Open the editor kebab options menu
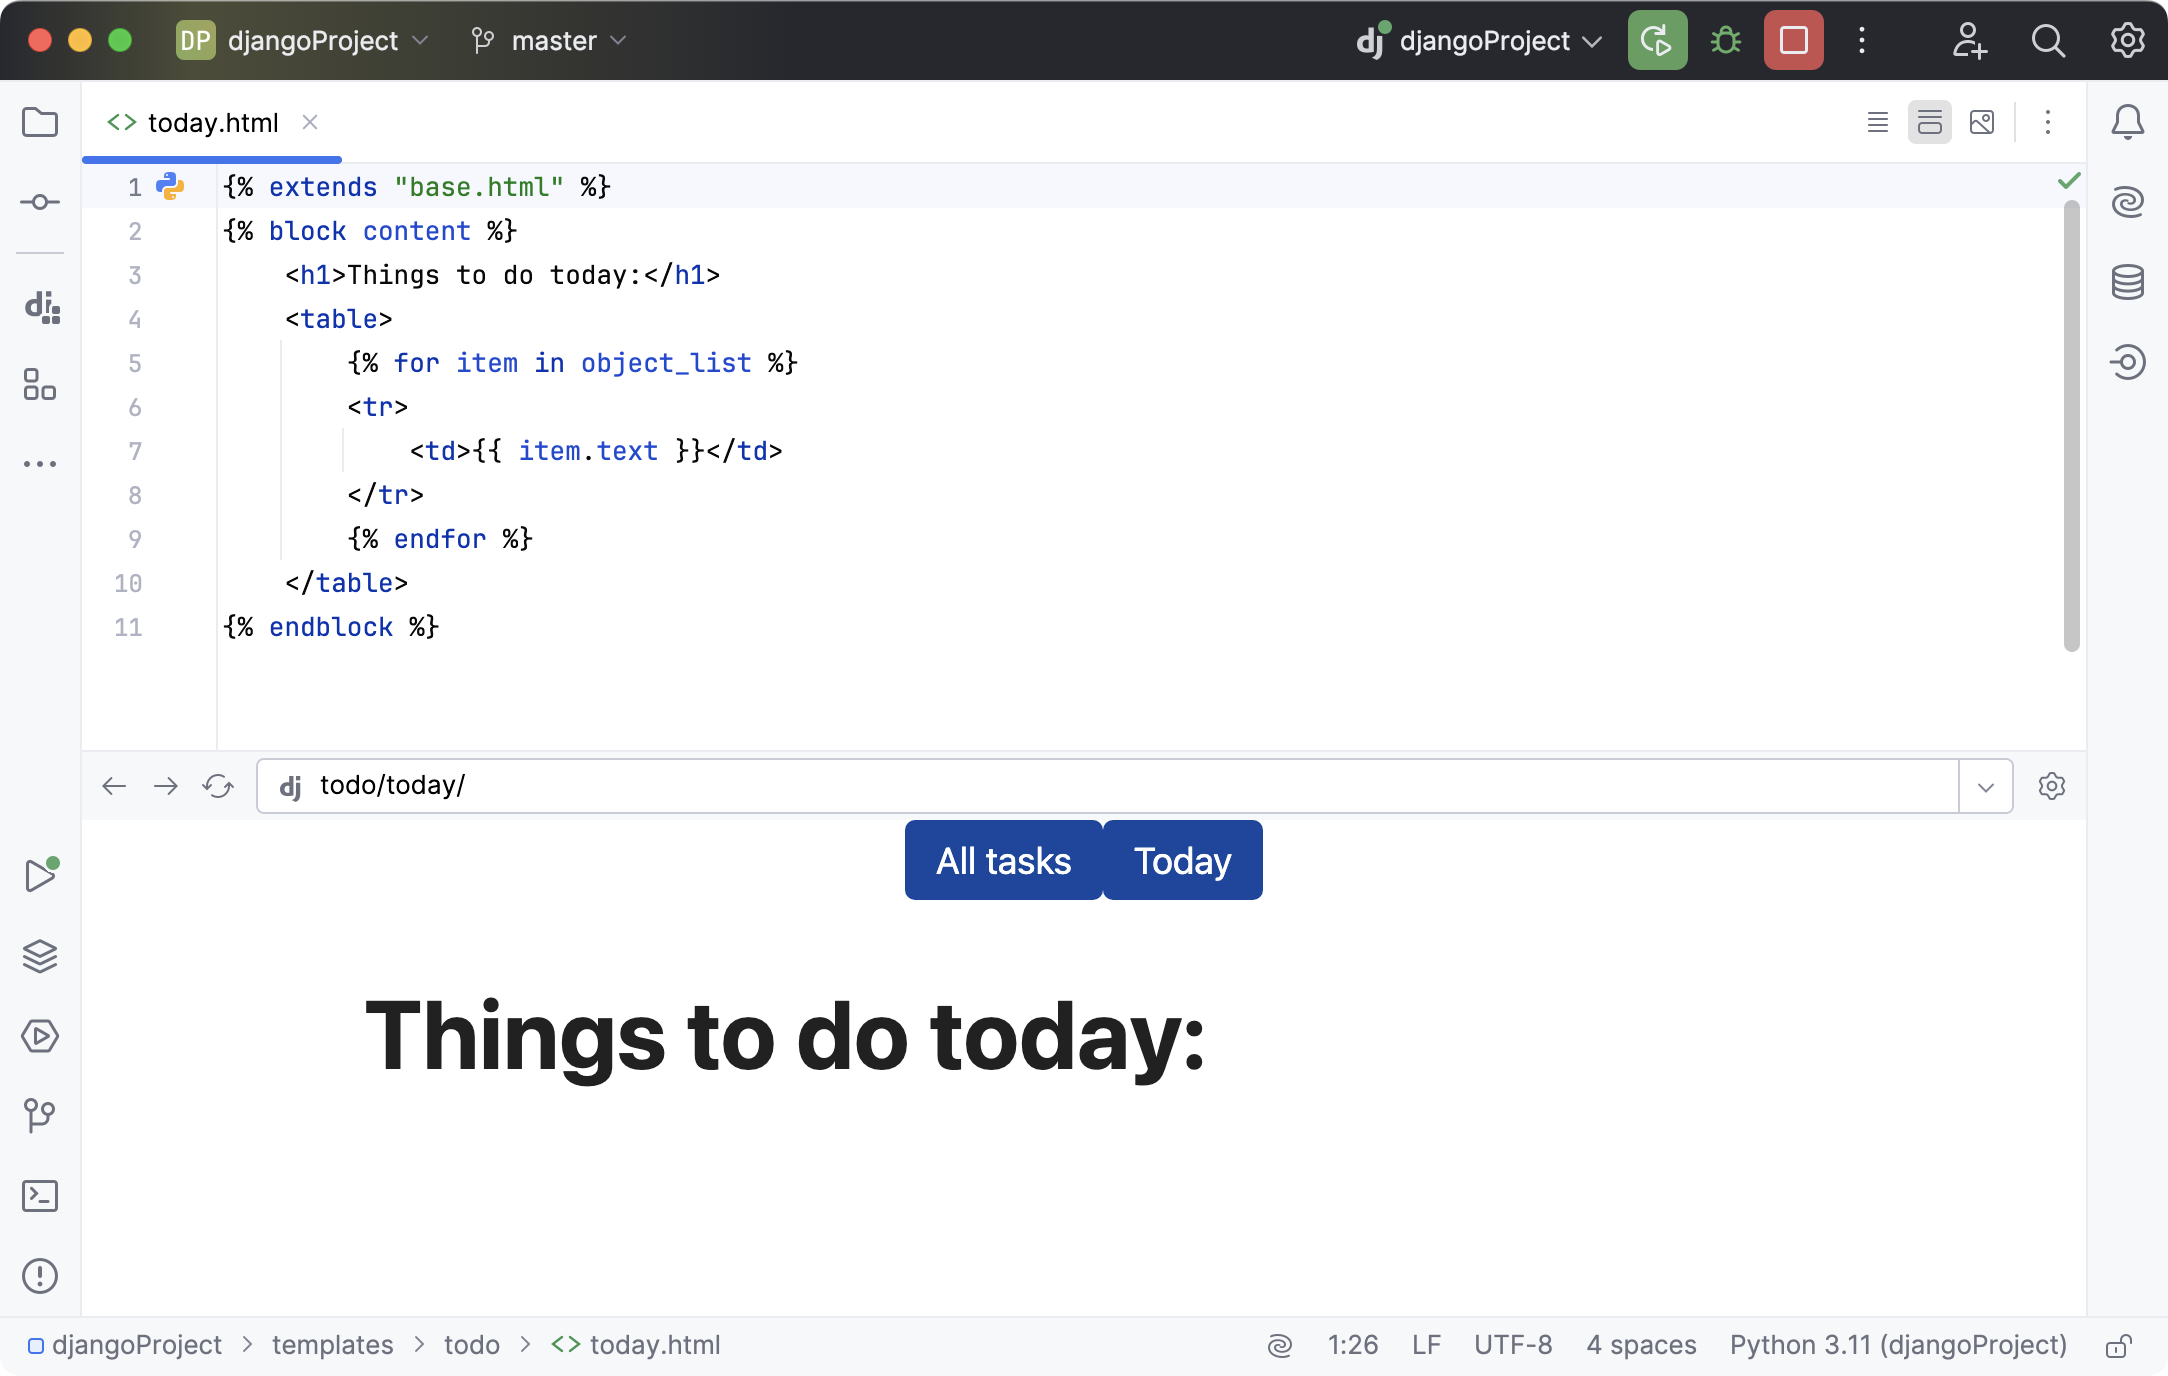The height and width of the screenshot is (1376, 2168). [x=2047, y=122]
